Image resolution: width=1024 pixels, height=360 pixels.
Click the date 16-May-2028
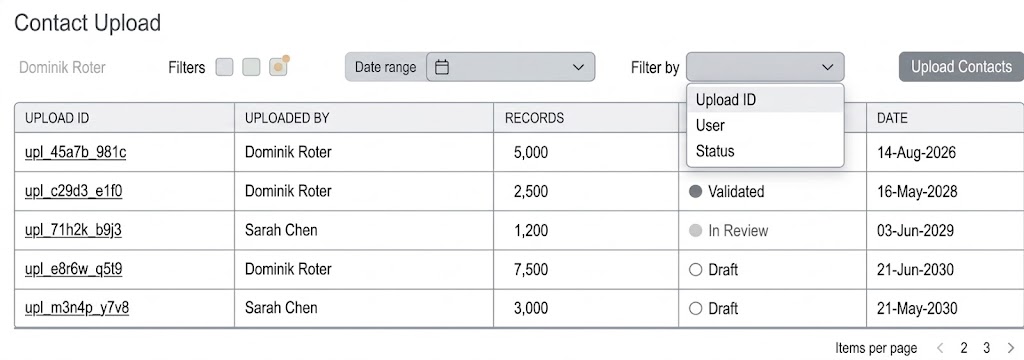click(x=917, y=191)
